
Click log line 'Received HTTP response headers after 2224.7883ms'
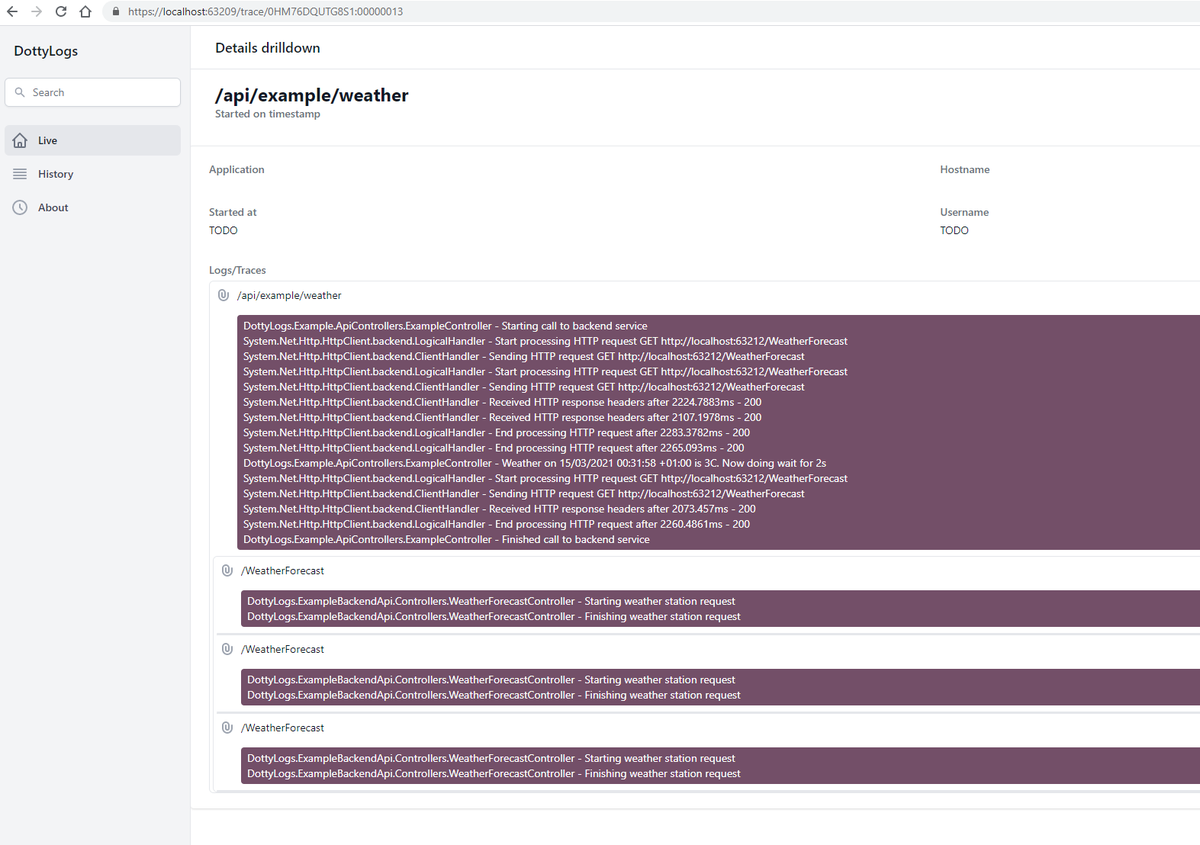[502, 402]
